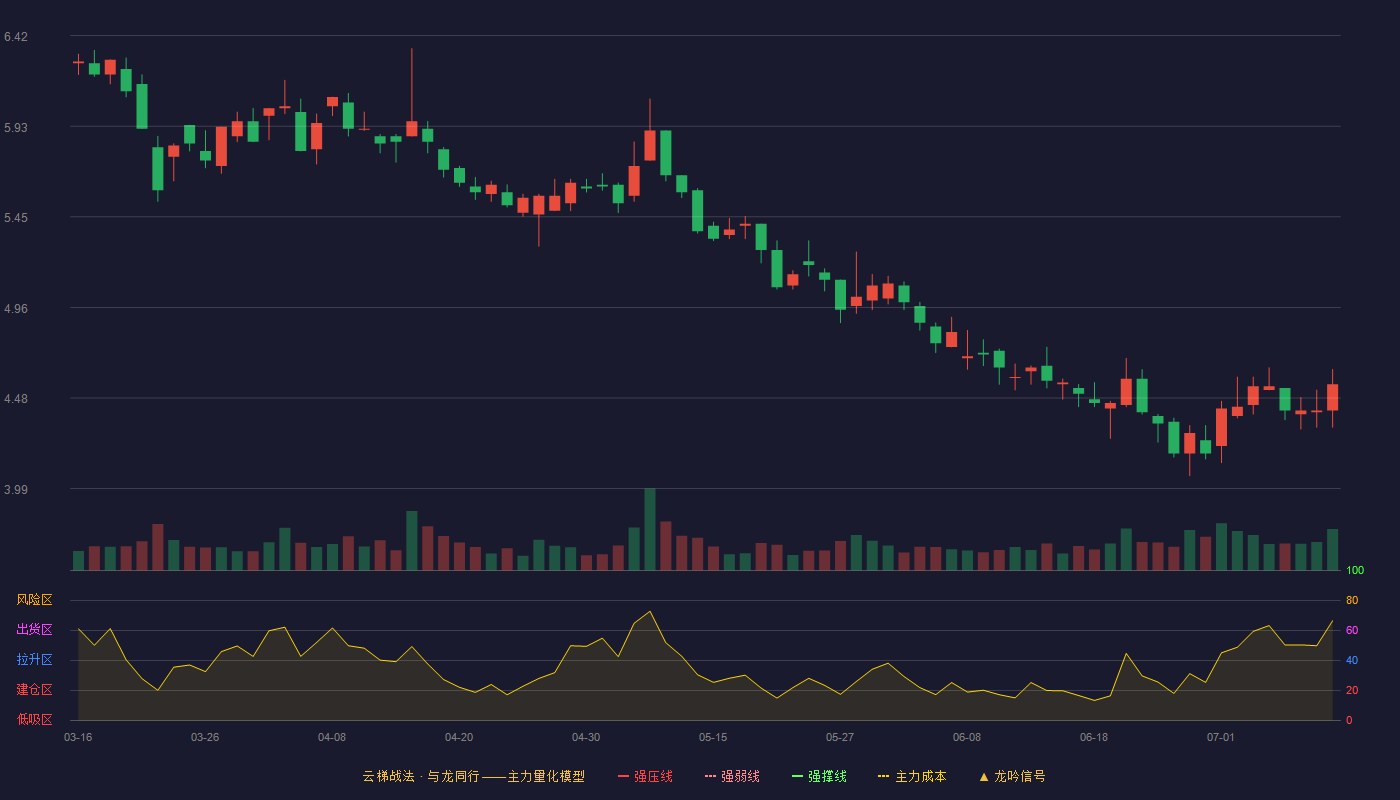Image resolution: width=1400 pixels, height=800 pixels.
Task: Select the 建仓区 zone label
Action: pyautogui.click(x=34, y=690)
